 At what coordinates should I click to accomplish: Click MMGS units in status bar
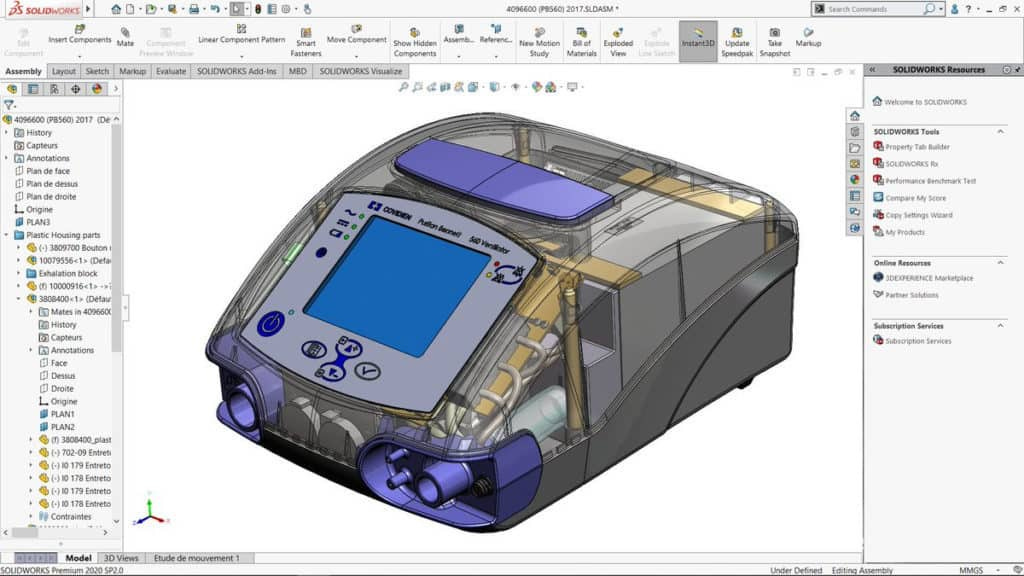[971, 571]
